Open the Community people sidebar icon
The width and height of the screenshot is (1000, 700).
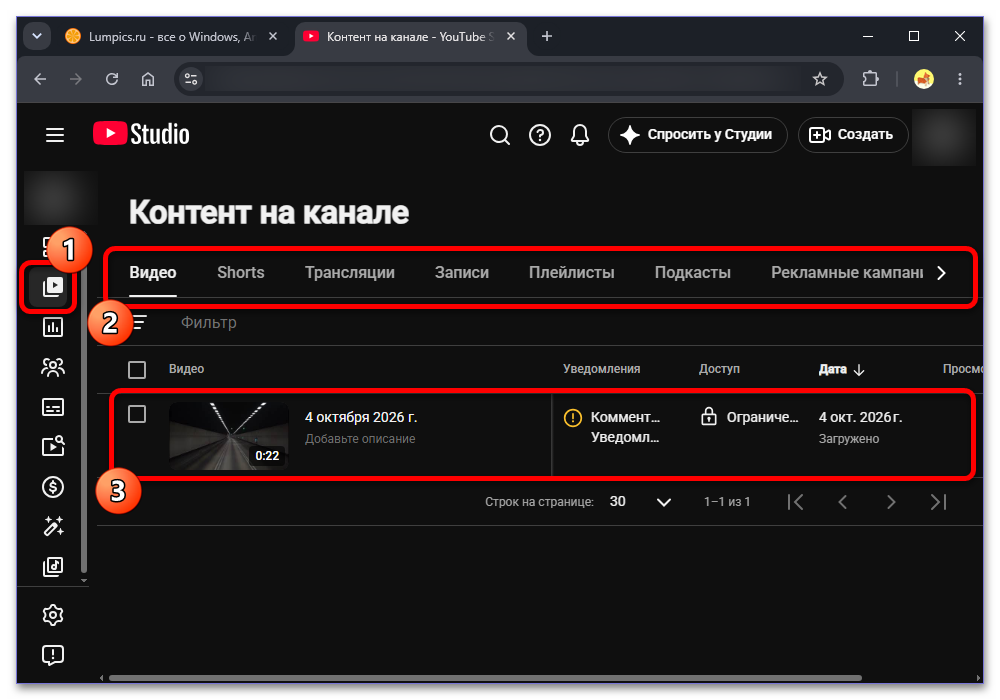(53, 367)
